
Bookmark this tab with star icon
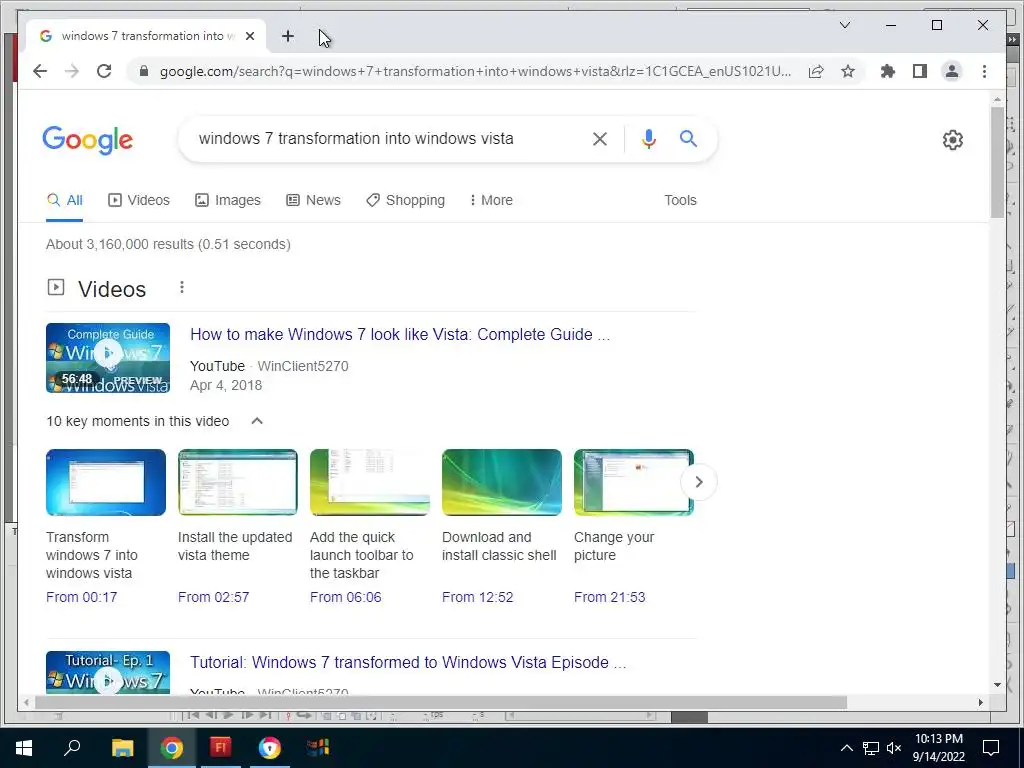click(848, 71)
